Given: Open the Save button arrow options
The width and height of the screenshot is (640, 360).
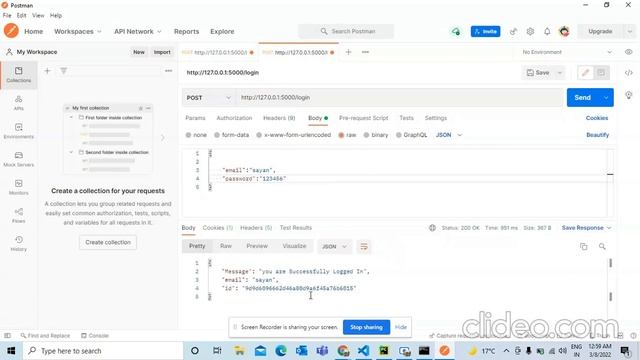Looking at the screenshot, I should click(560, 73).
